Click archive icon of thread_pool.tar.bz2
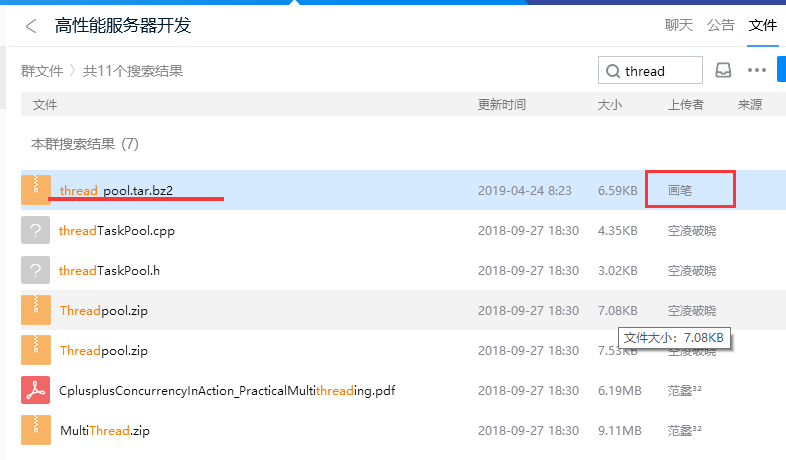 [36, 190]
